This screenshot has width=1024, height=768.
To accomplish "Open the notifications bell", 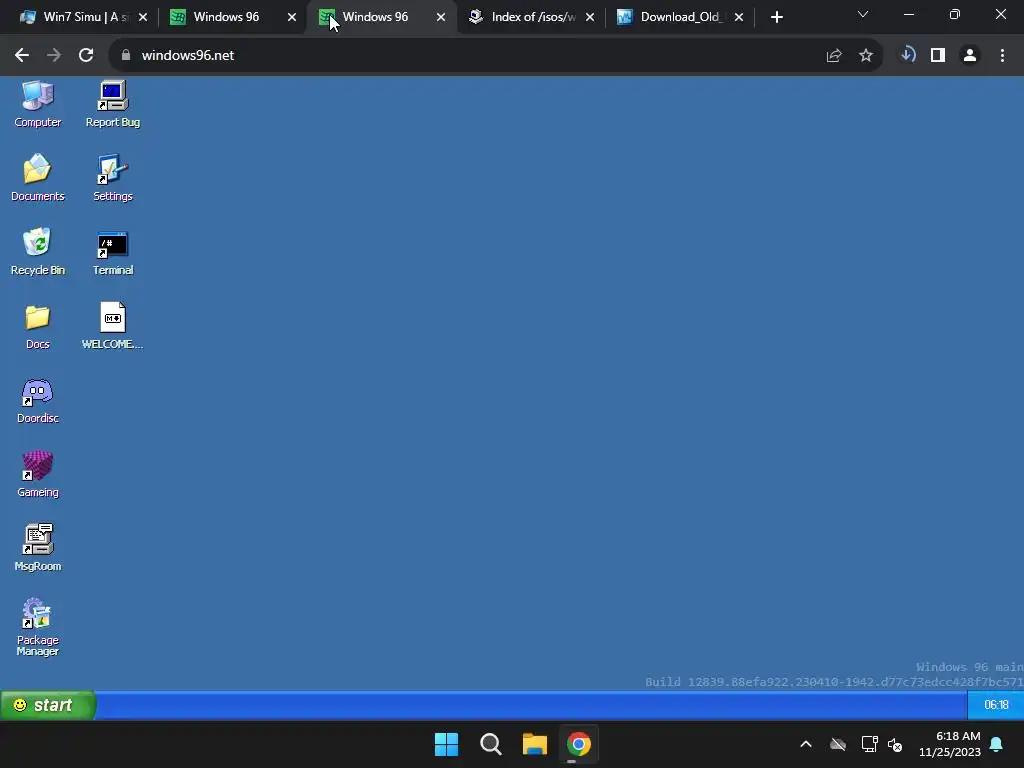I will 997,744.
